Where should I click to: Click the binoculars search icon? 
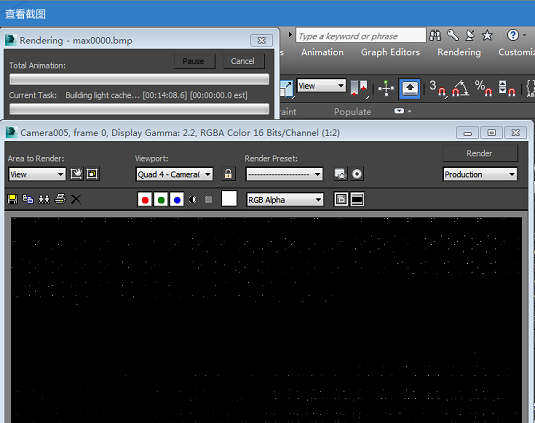[x=435, y=35]
